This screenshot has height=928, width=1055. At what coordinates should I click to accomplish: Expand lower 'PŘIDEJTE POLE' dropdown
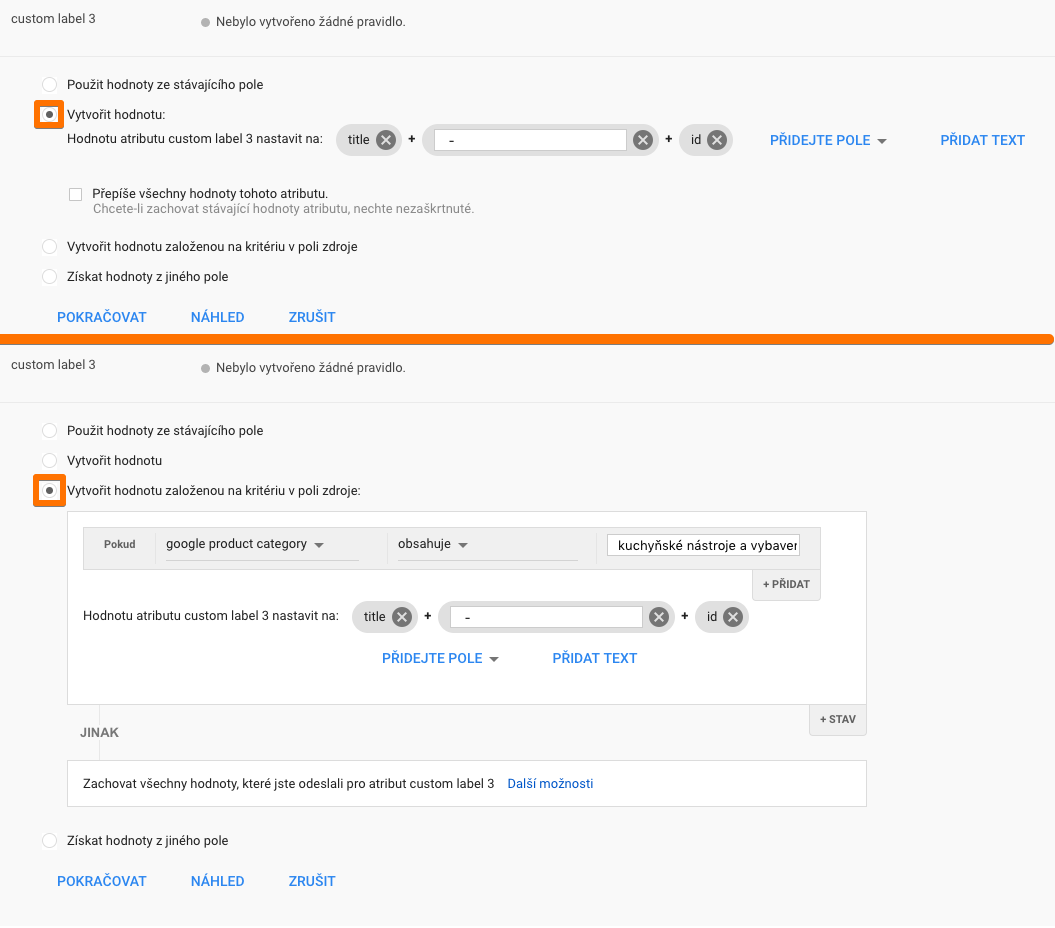(x=440, y=659)
